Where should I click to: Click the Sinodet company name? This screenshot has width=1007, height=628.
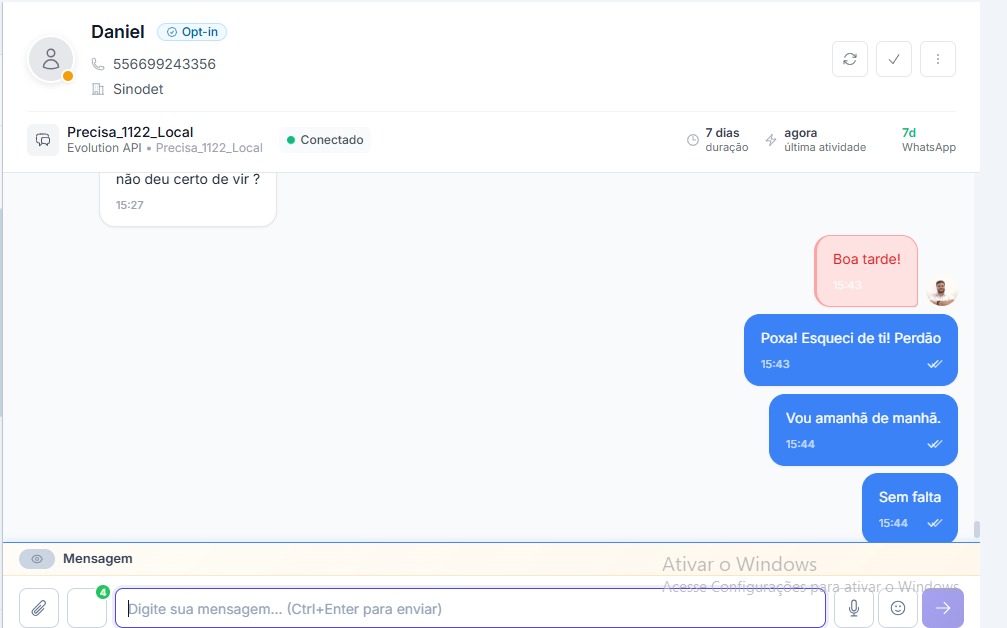coord(138,89)
